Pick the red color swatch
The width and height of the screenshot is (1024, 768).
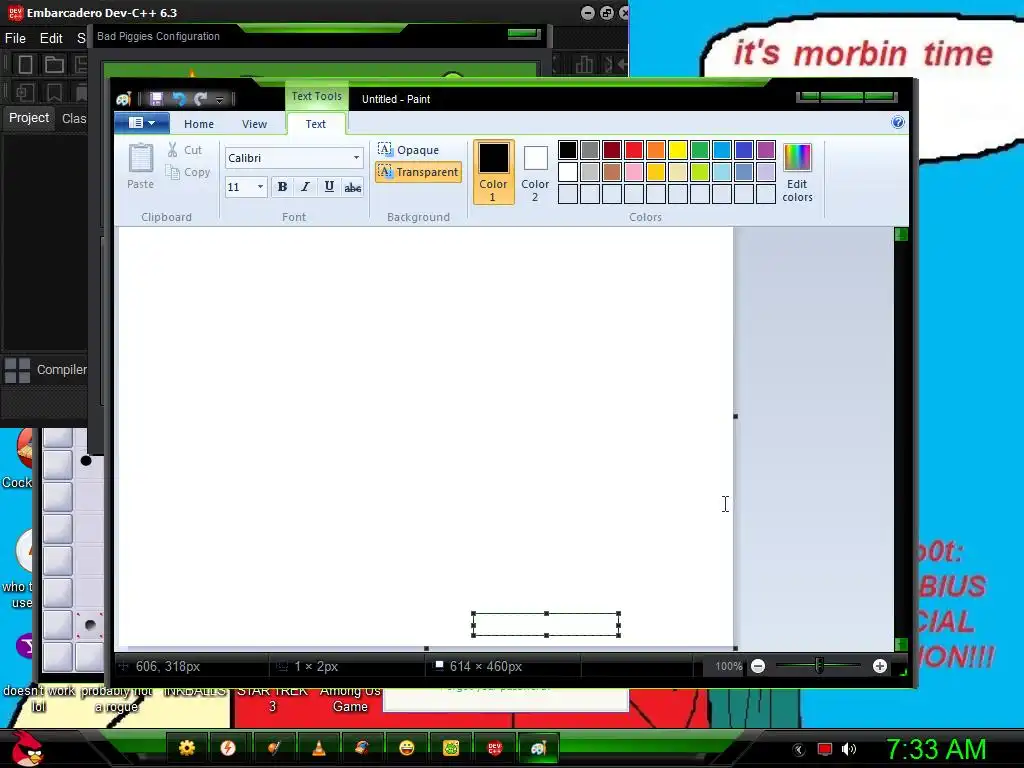(633, 150)
